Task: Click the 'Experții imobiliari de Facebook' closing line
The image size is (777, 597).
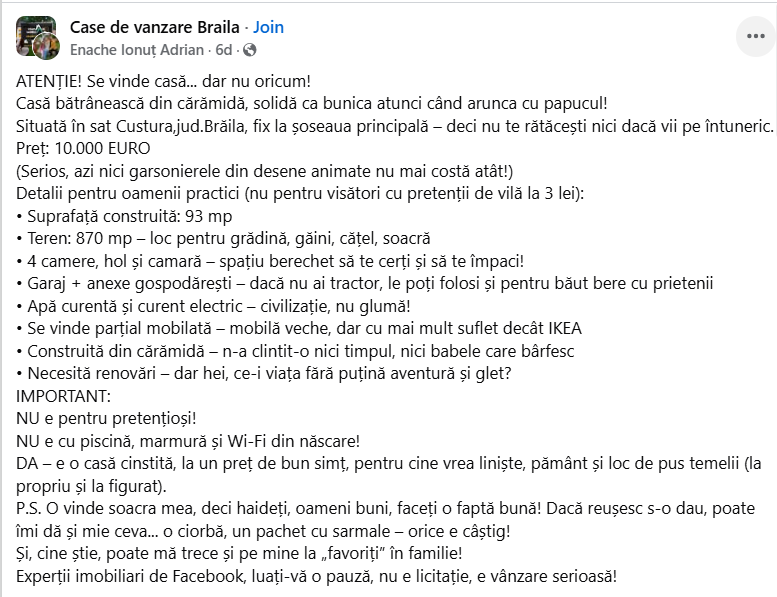Action: pyautogui.click(x=317, y=577)
